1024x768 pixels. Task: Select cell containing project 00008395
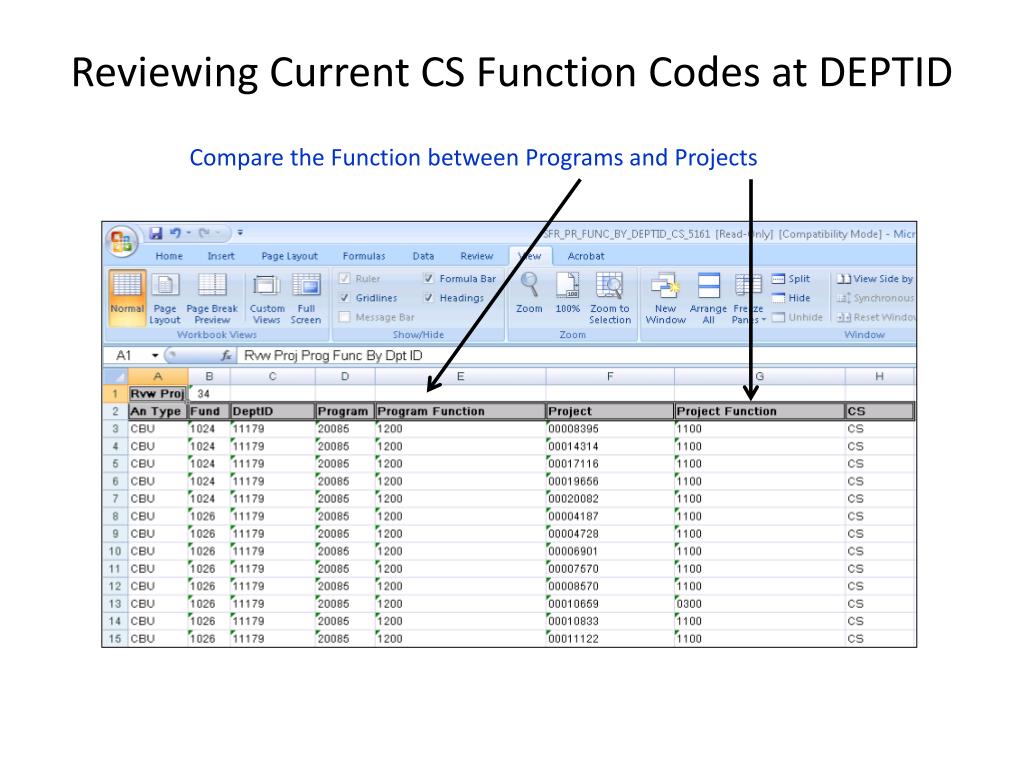pyautogui.click(x=609, y=429)
